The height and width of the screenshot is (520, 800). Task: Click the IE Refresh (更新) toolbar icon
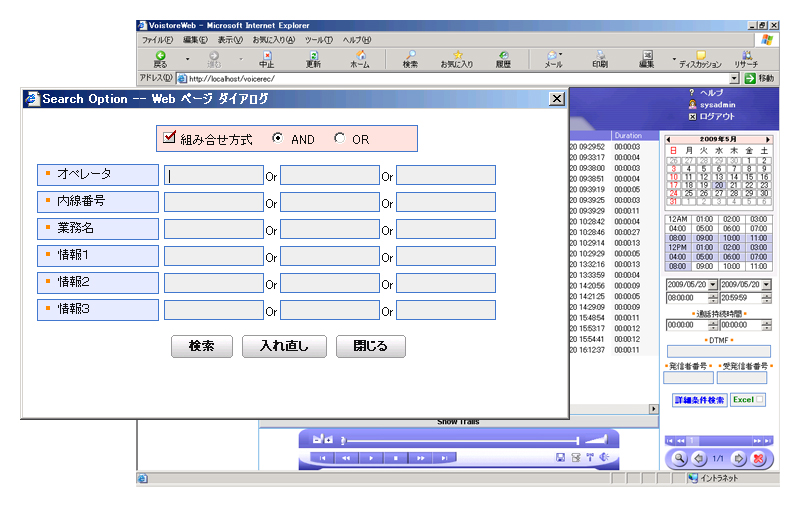pos(313,58)
